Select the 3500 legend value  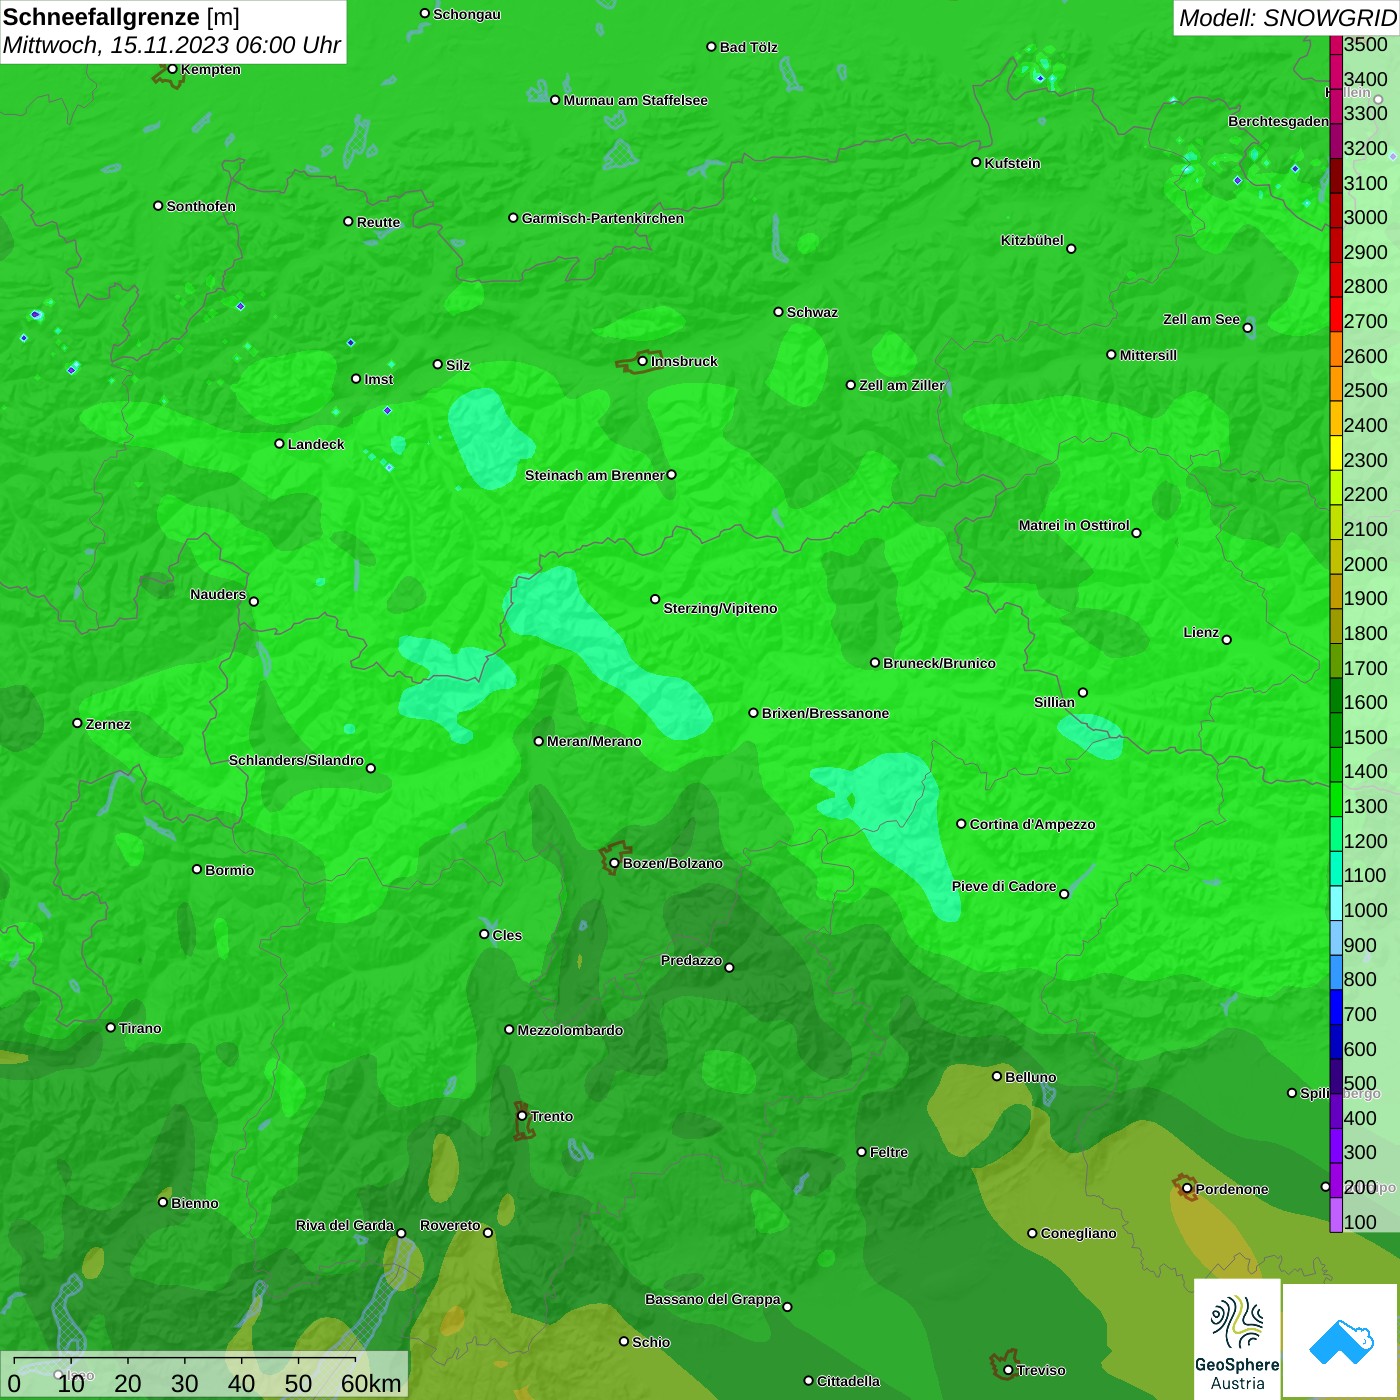click(1366, 45)
